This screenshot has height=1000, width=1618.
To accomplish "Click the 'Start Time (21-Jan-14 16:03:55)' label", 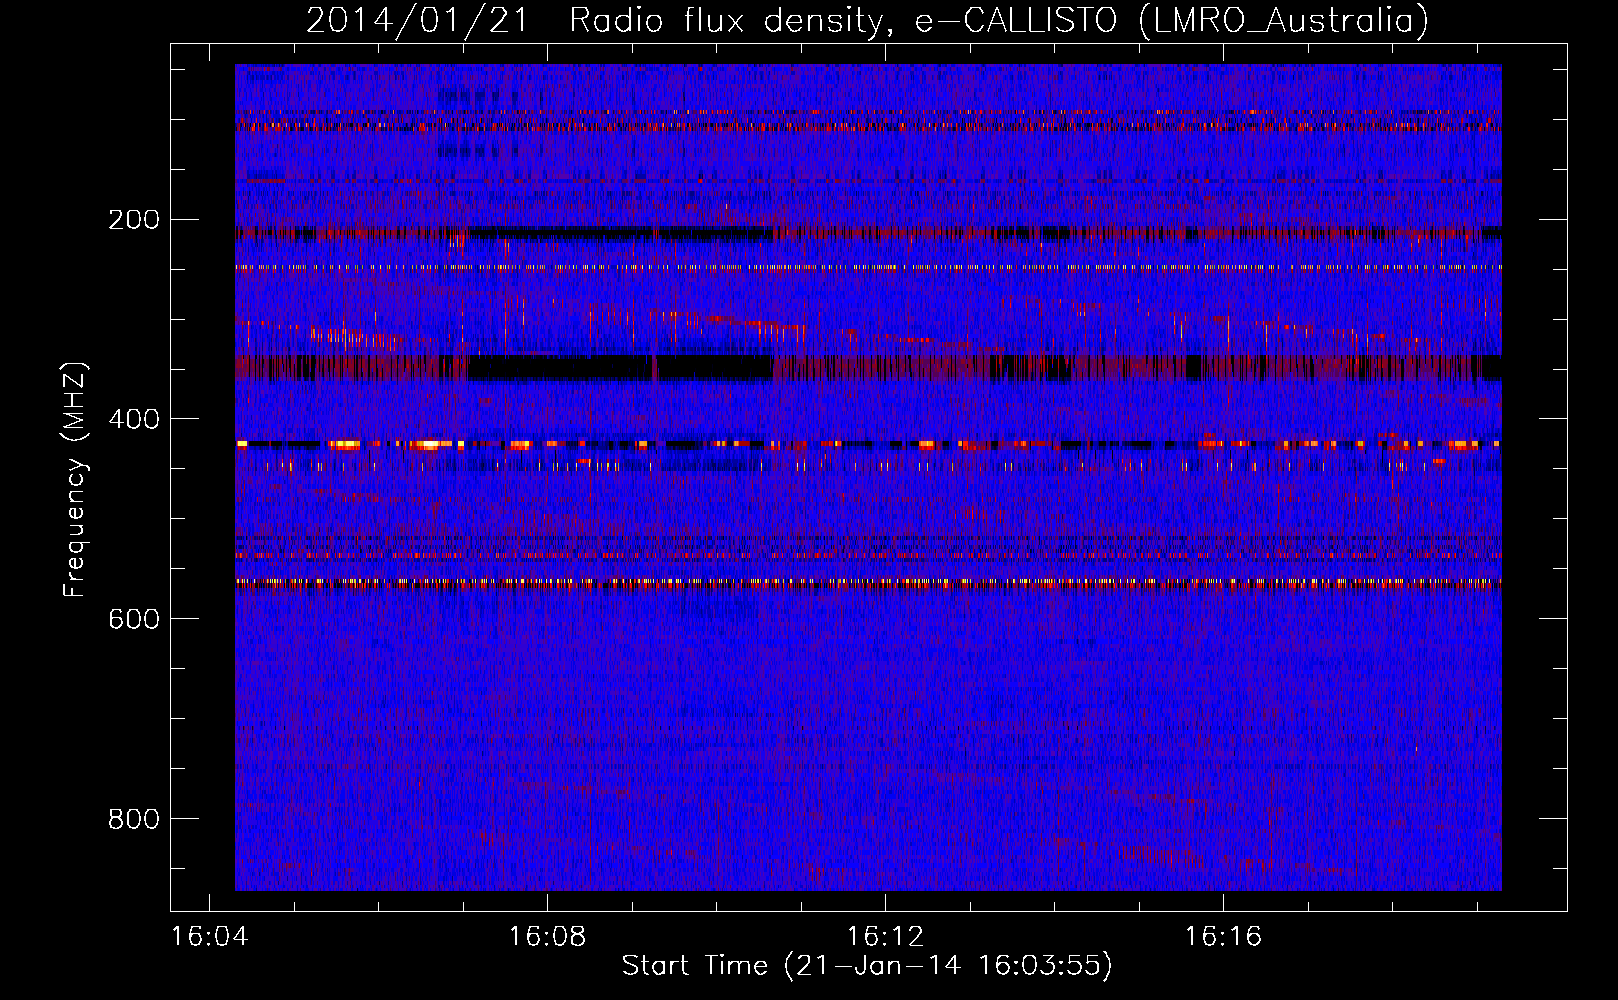I will (x=867, y=966).
